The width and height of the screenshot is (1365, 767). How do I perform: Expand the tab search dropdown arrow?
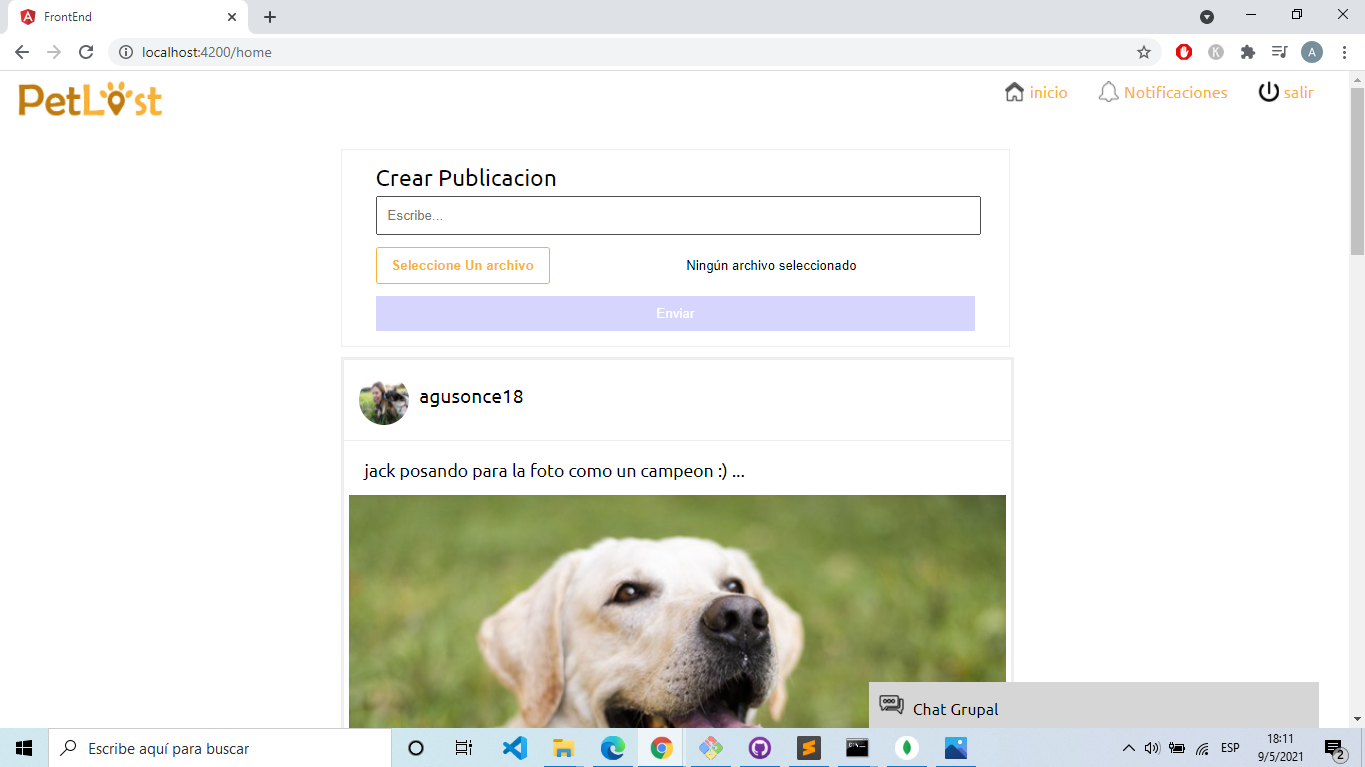pos(1207,17)
